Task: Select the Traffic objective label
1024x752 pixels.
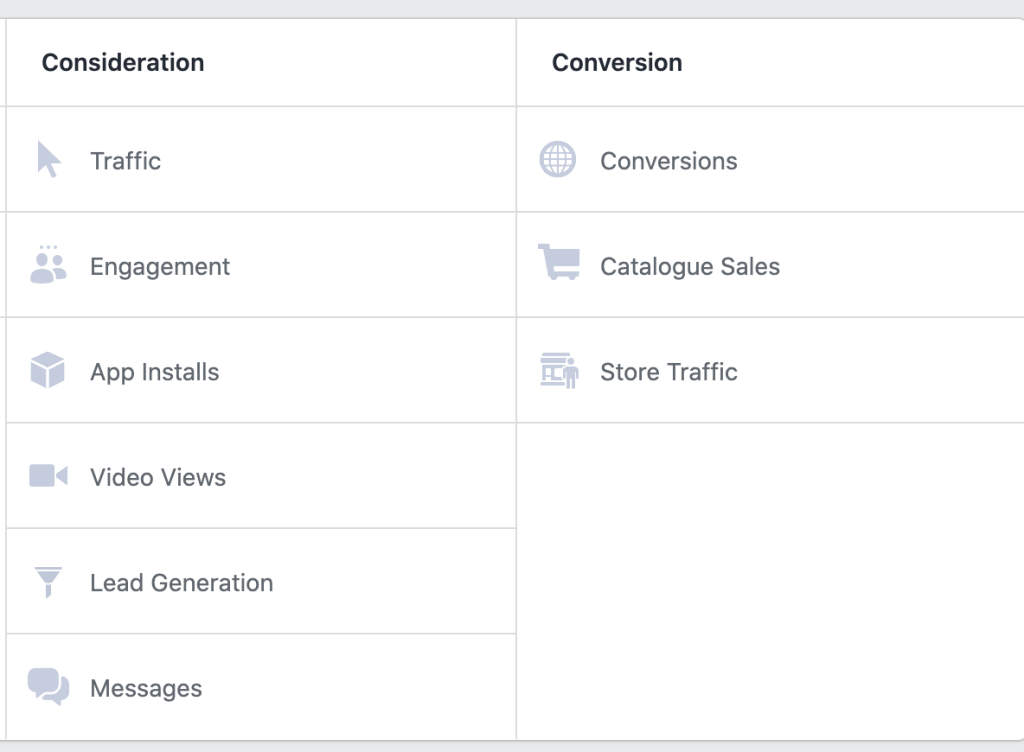Action: (x=125, y=161)
